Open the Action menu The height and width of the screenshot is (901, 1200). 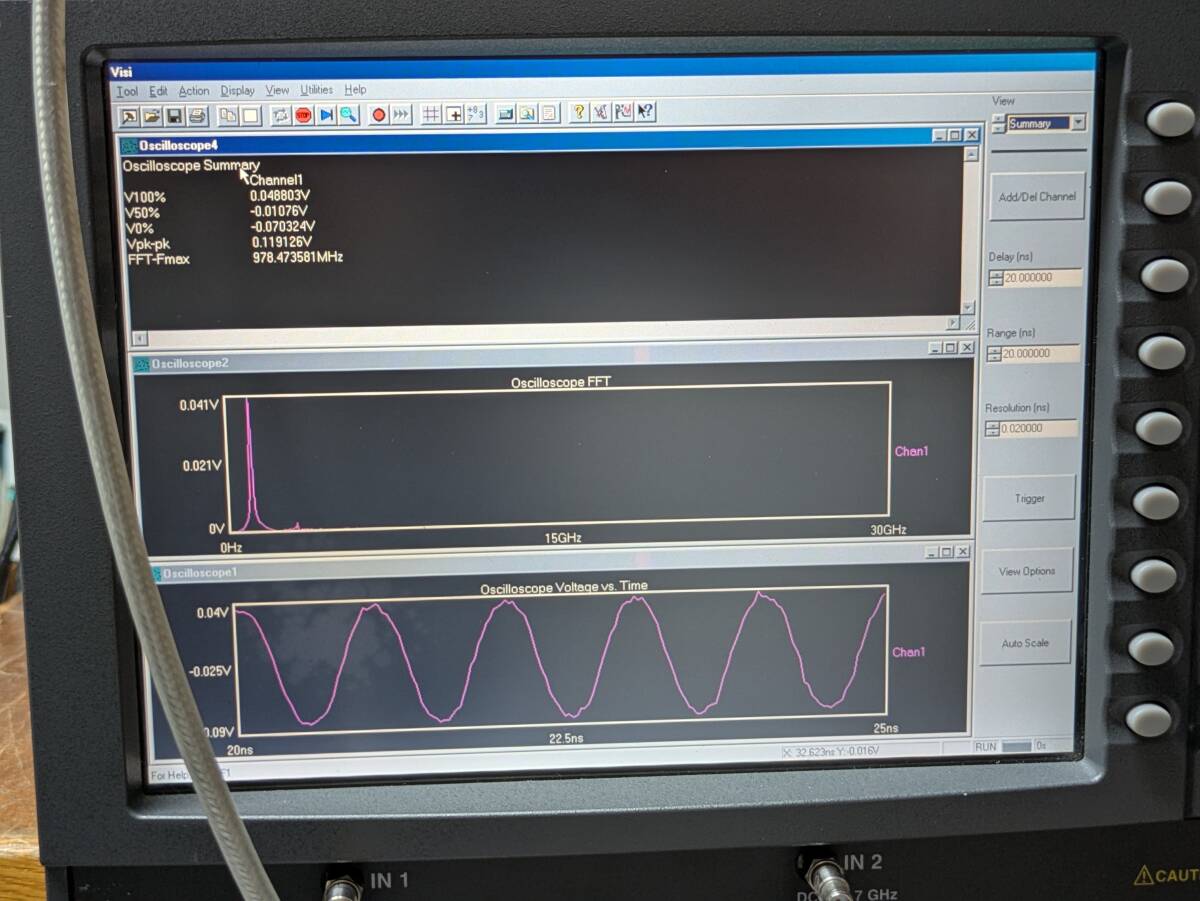pyautogui.click(x=194, y=91)
